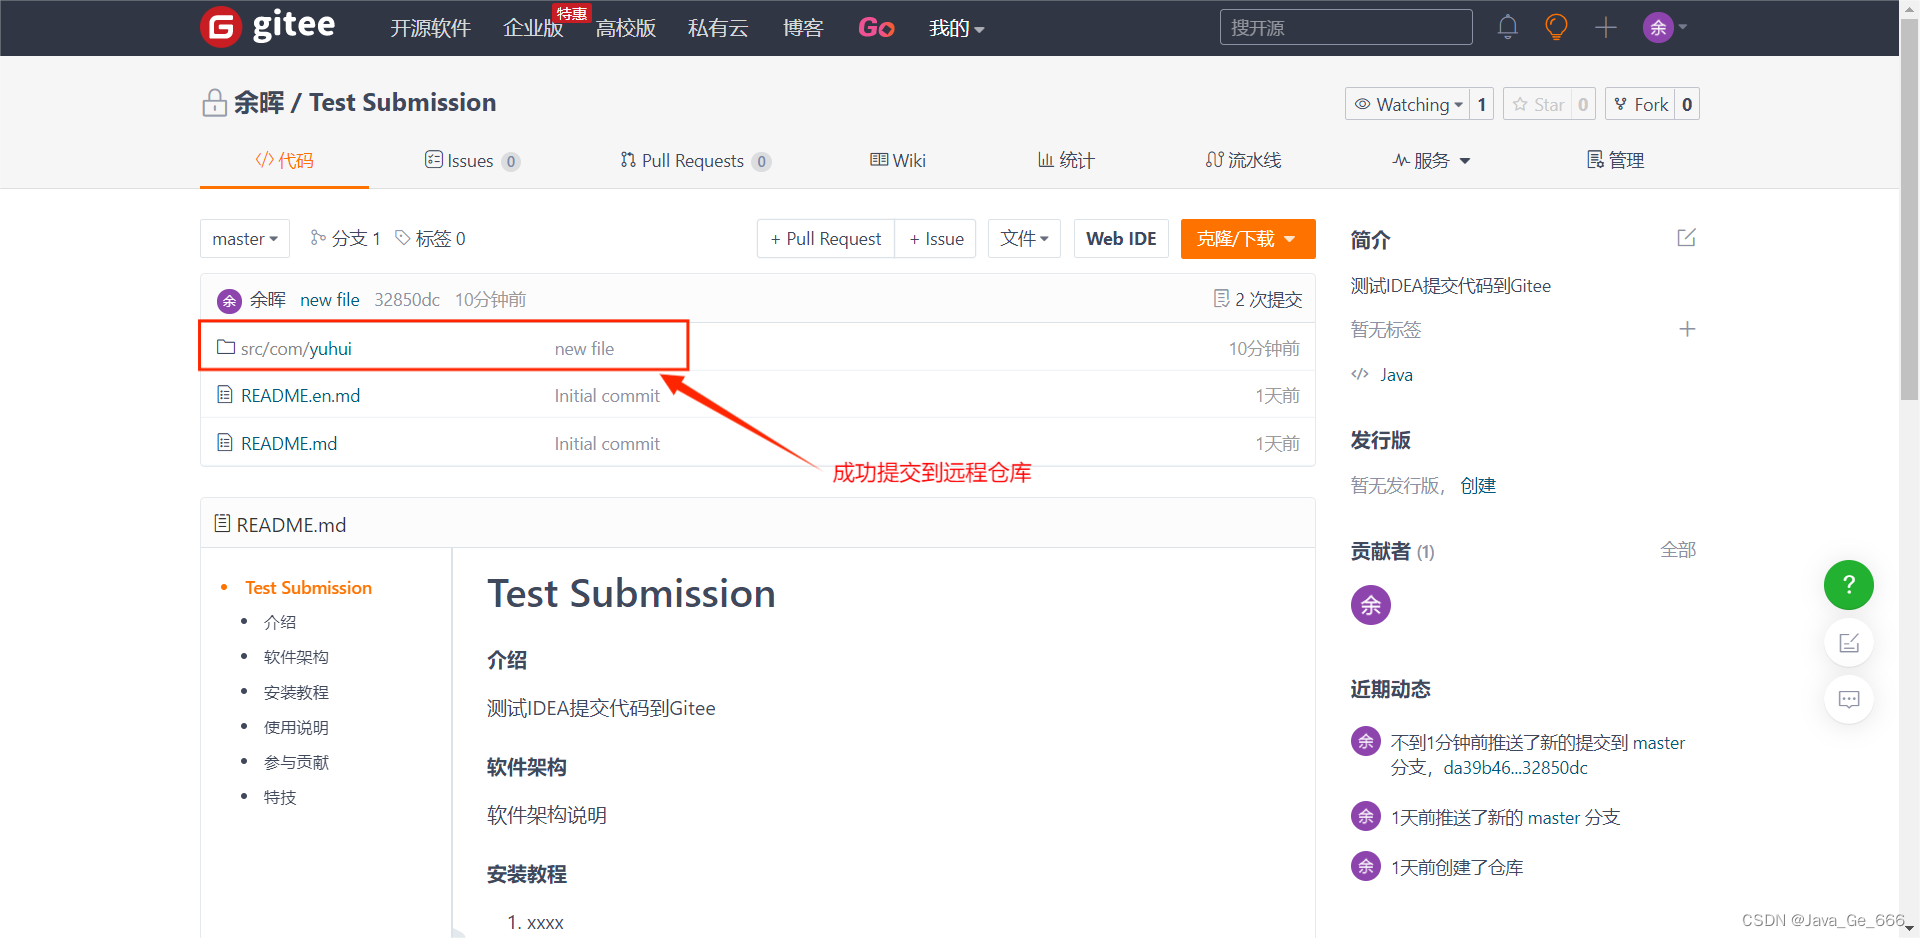Click 软件架构 in the README outline
The image size is (1920, 938).
(296, 657)
